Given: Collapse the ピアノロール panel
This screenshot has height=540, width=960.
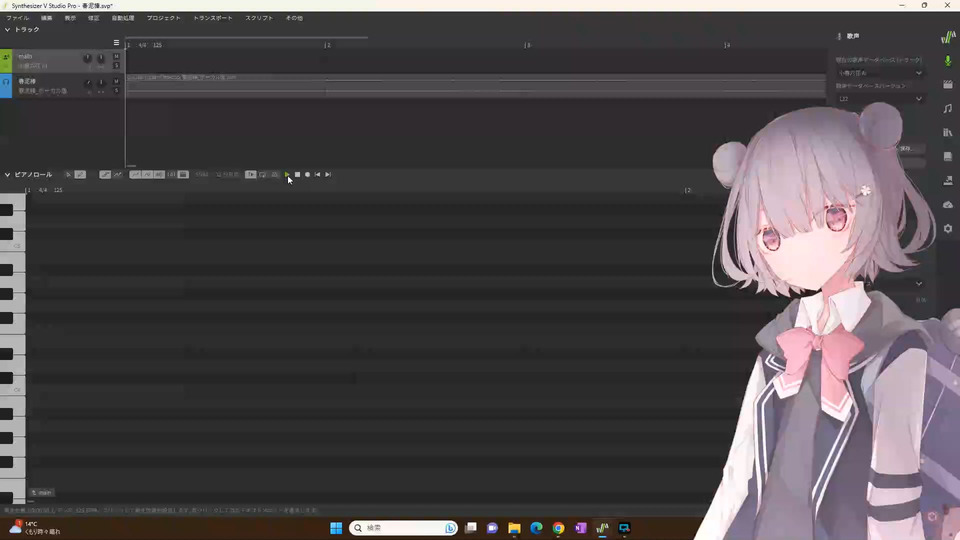Looking at the screenshot, I should (7, 174).
